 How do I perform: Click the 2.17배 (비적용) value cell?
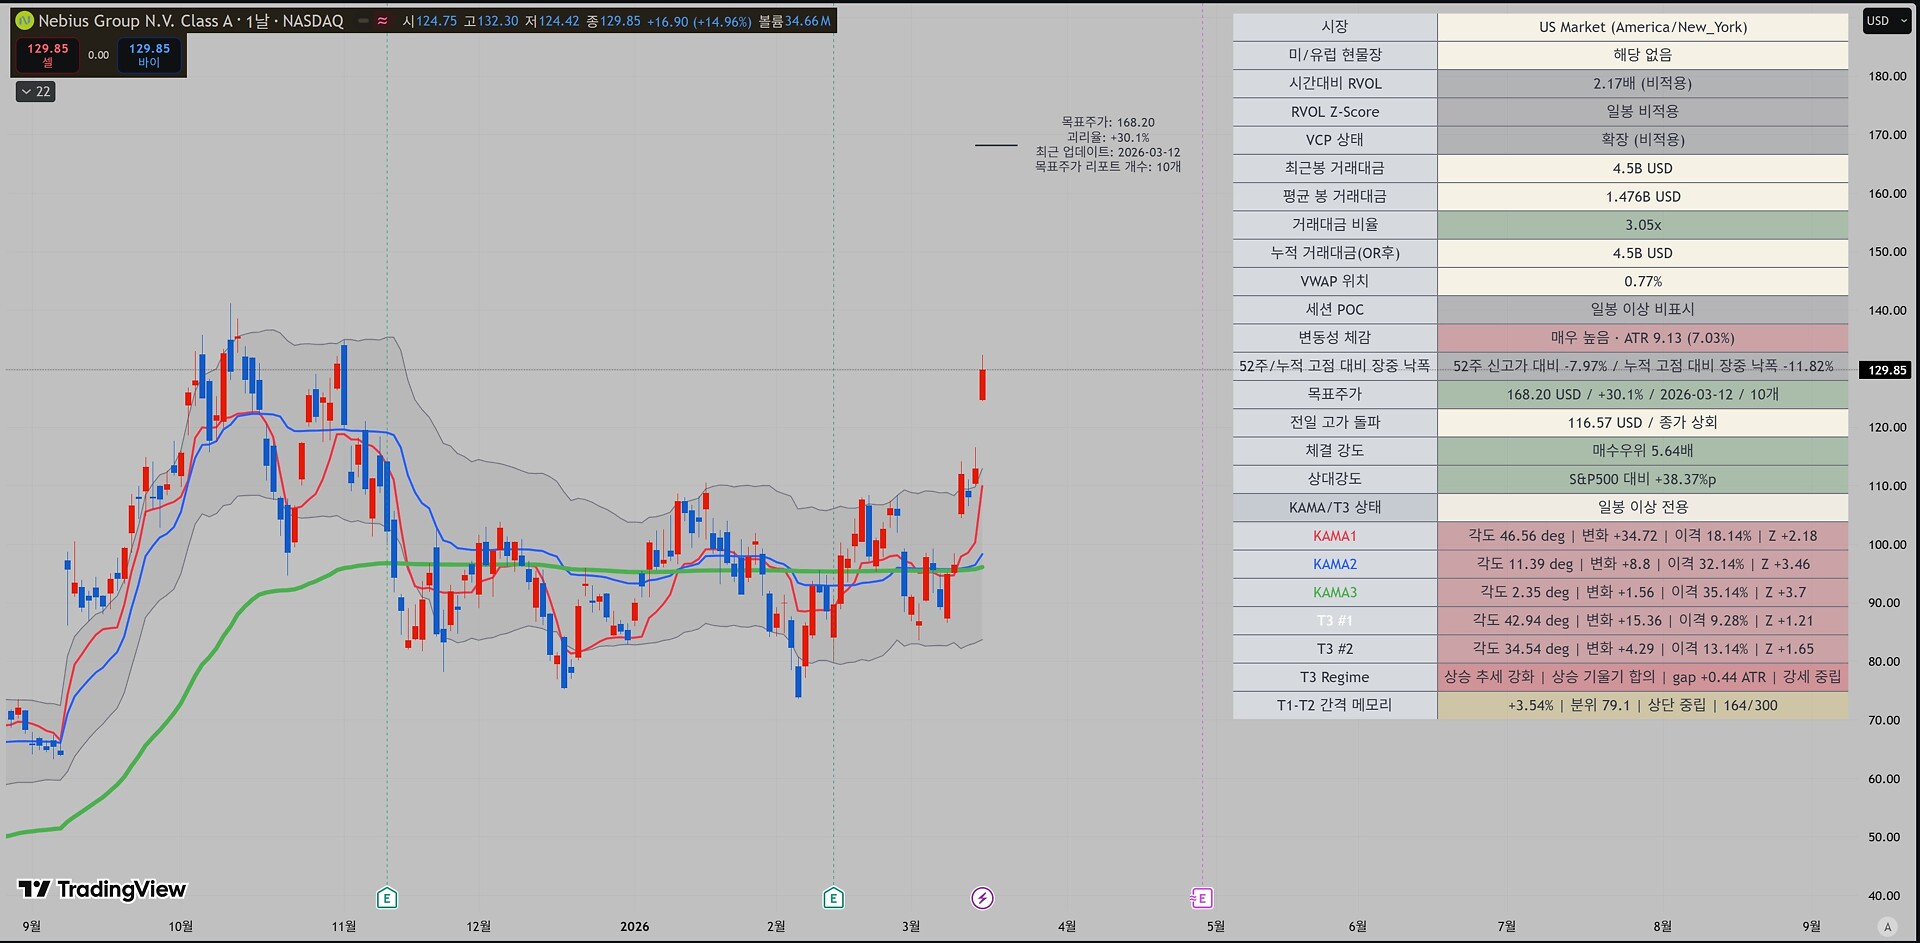(x=1642, y=84)
